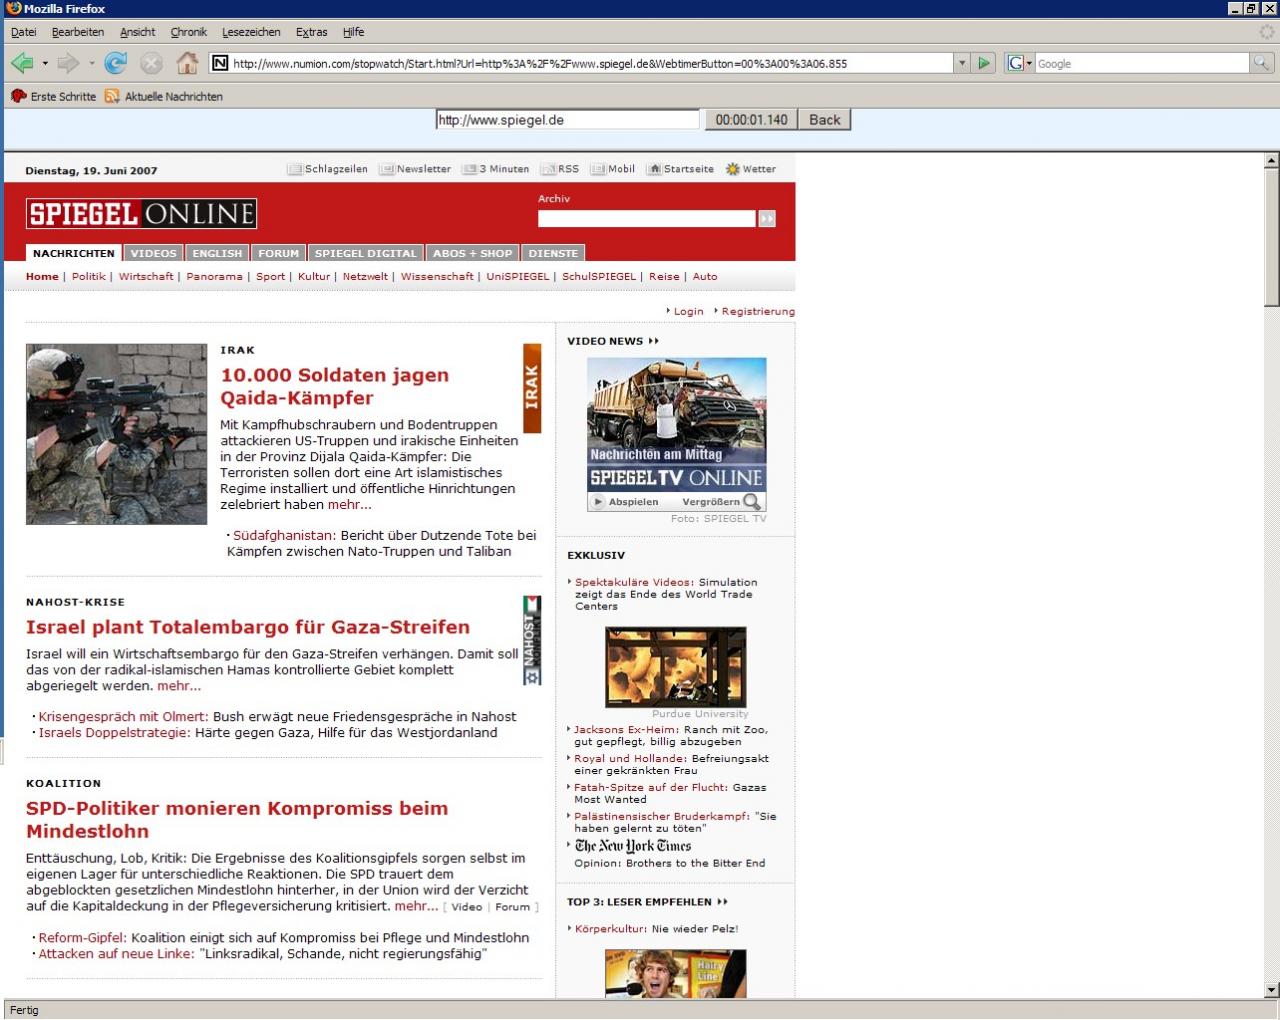
Task: Open the Wetter sun icon link
Action: pyautogui.click(x=751, y=169)
